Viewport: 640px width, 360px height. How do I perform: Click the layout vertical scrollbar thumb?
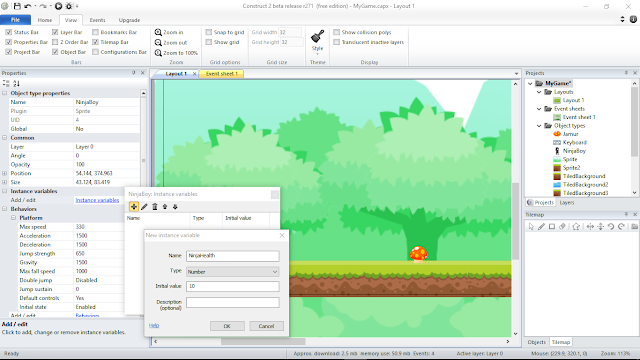pyautogui.click(x=515, y=221)
